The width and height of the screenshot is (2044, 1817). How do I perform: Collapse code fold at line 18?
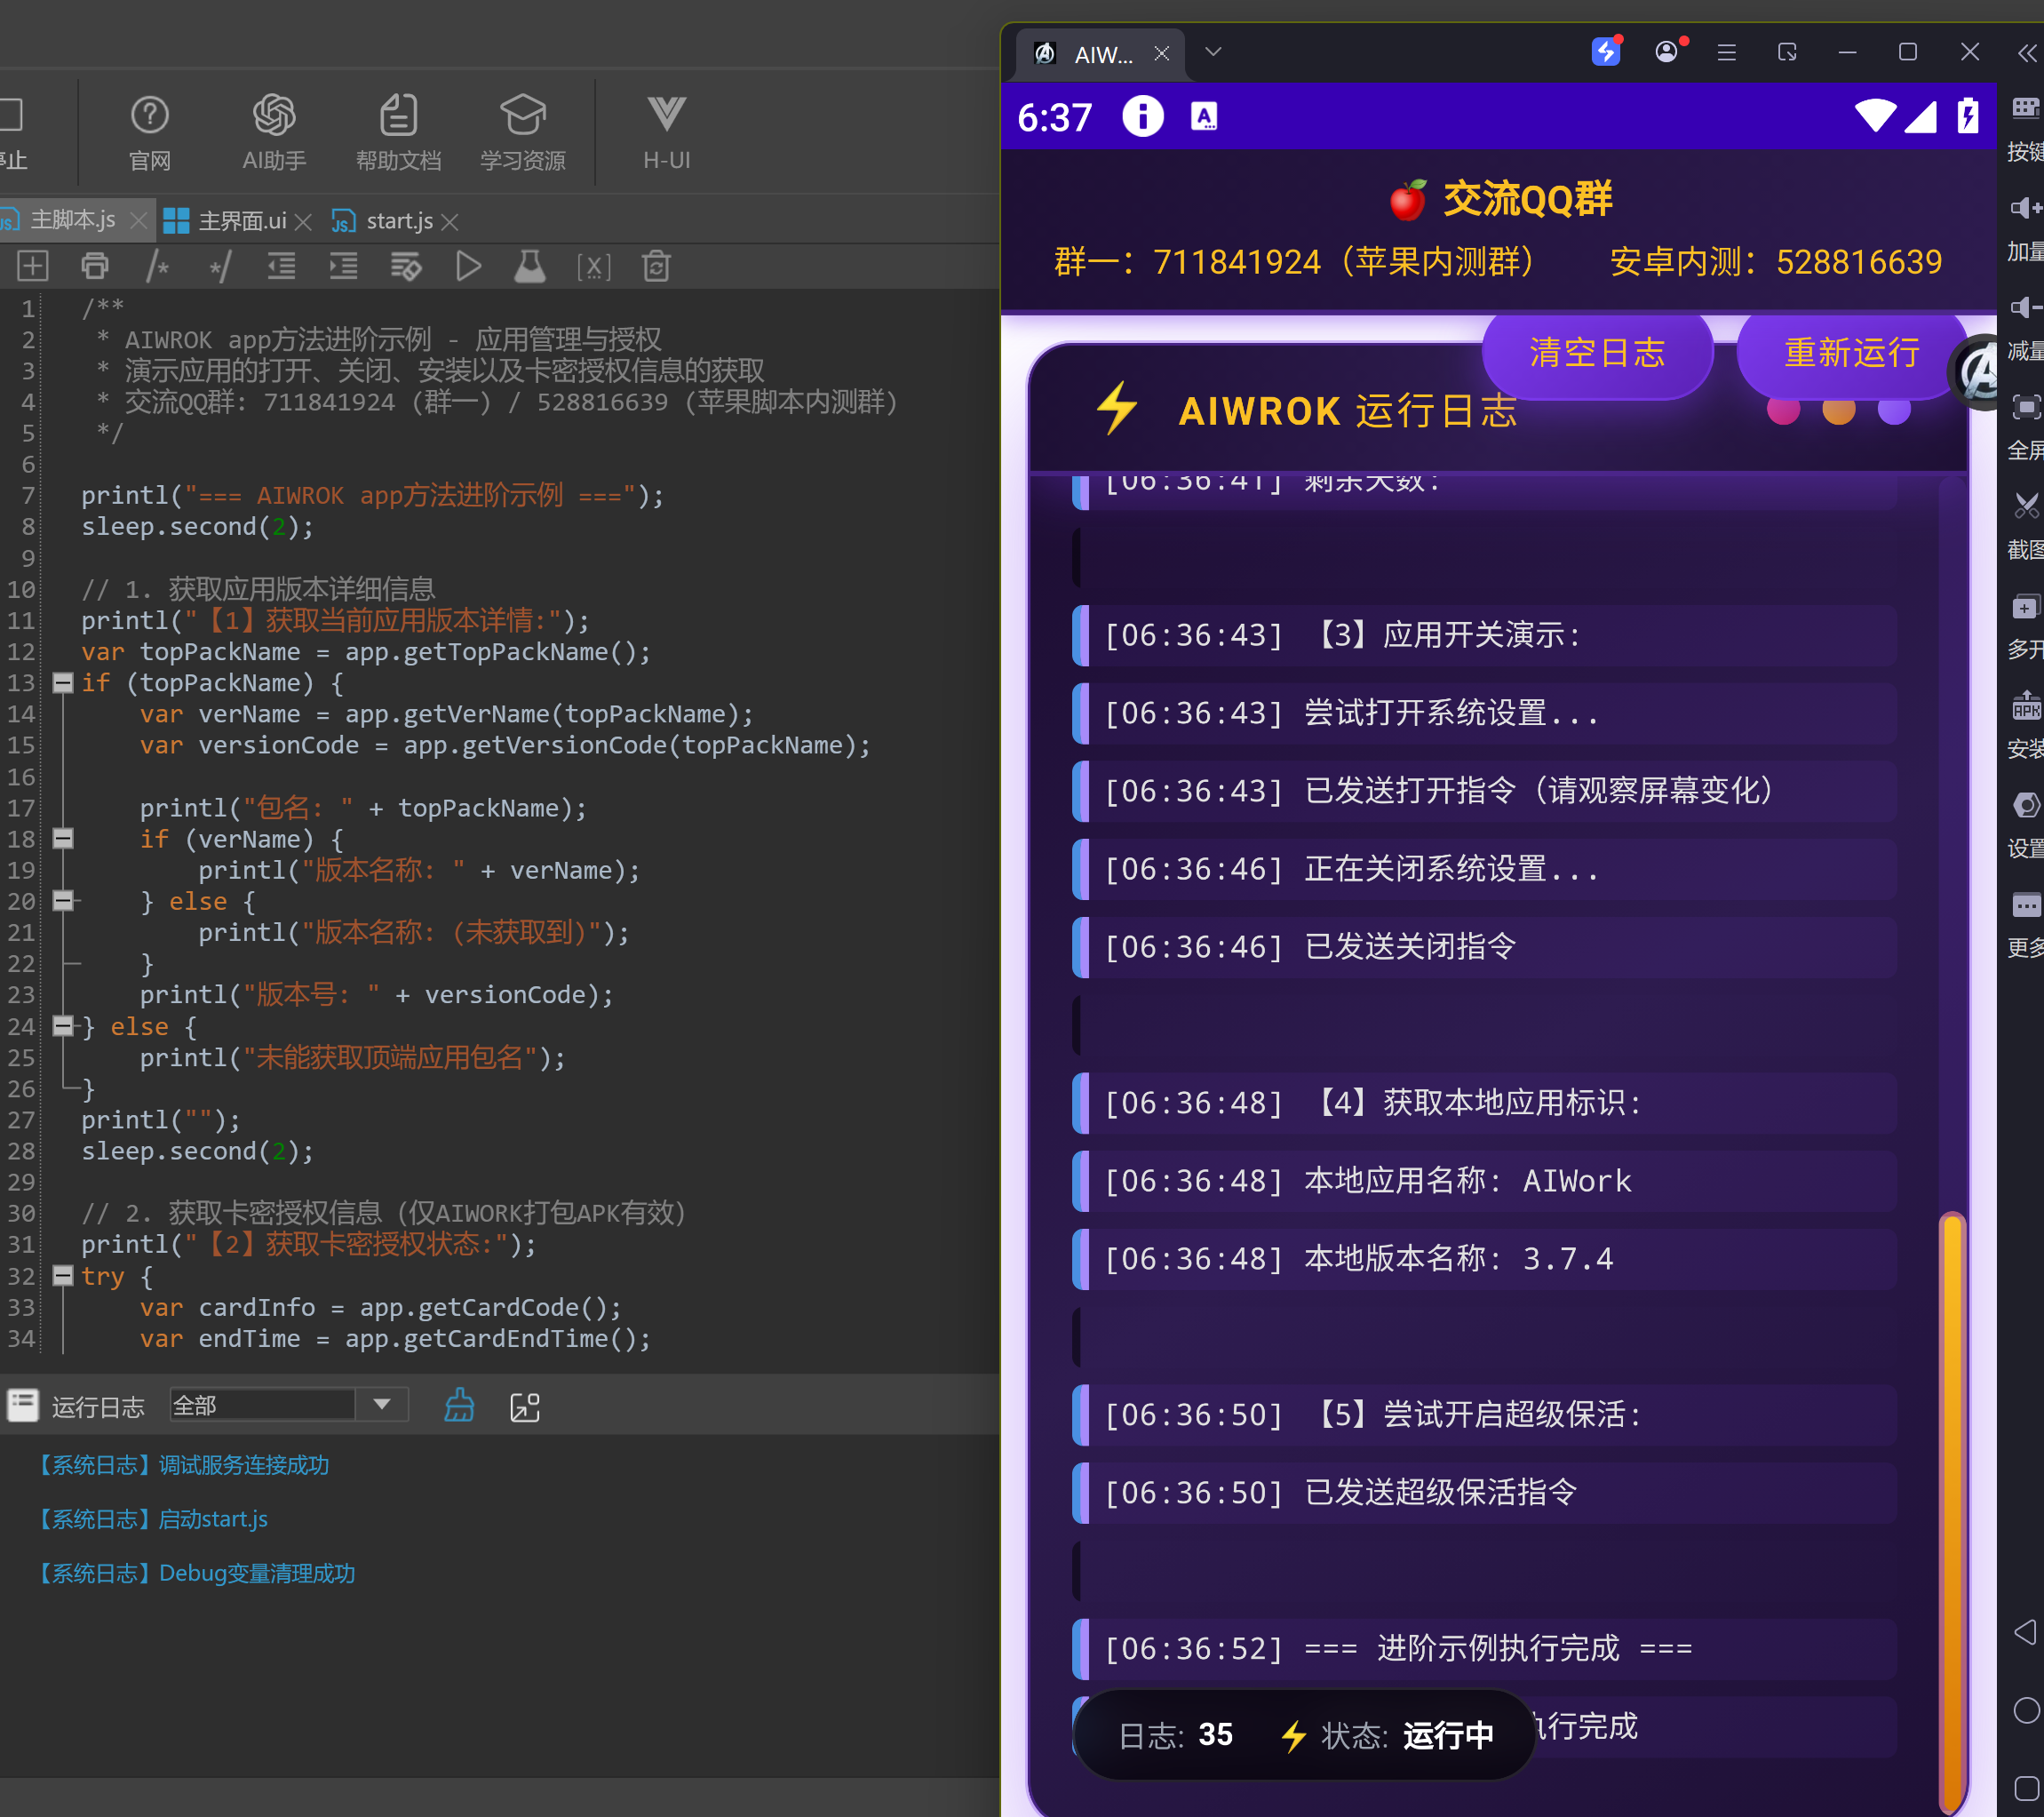coord(62,839)
